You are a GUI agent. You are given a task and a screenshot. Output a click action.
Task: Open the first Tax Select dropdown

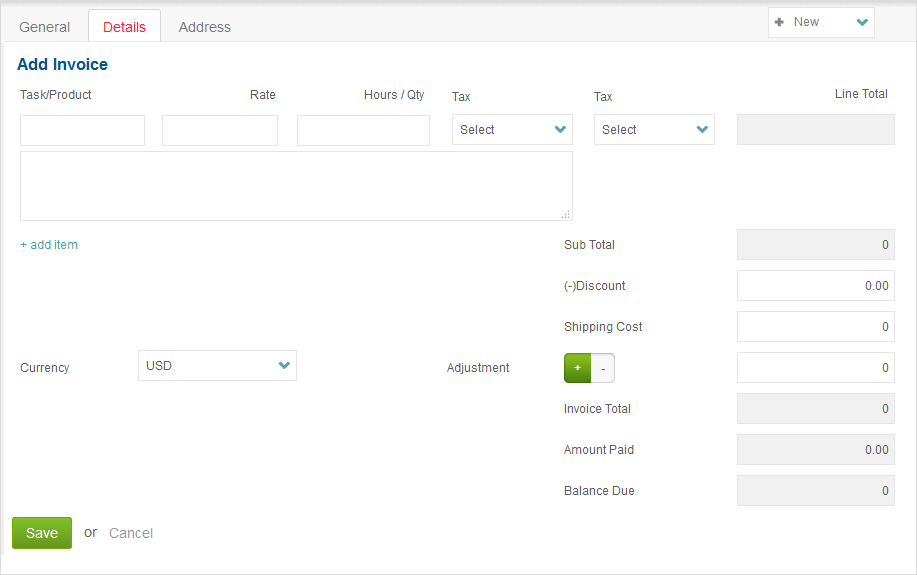pos(512,130)
